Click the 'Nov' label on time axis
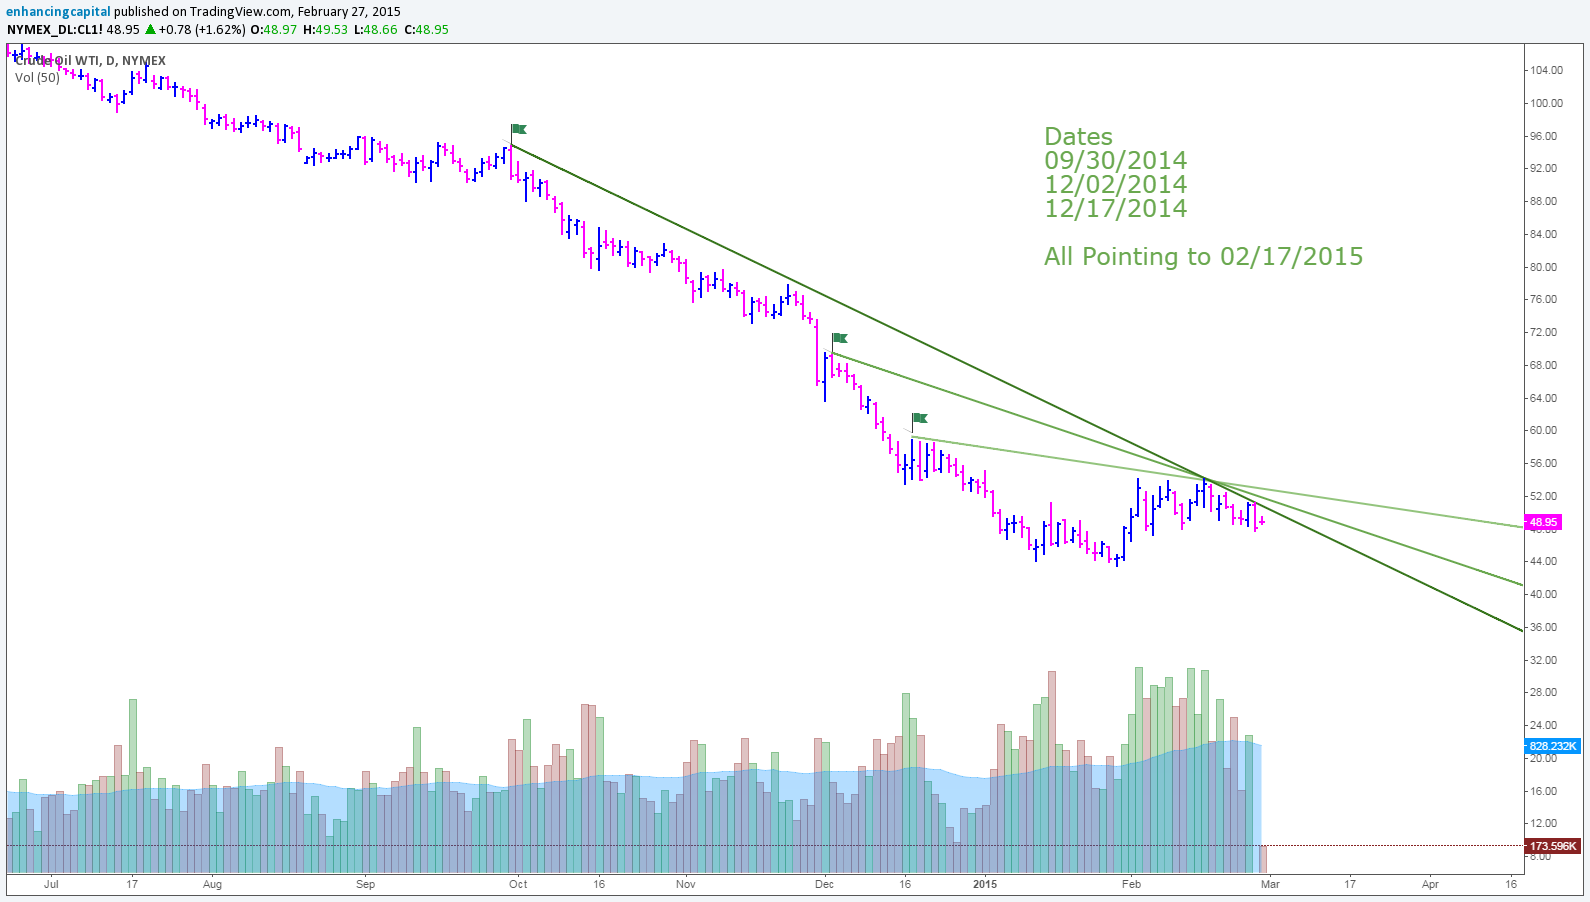1590x902 pixels. [685, 884]
